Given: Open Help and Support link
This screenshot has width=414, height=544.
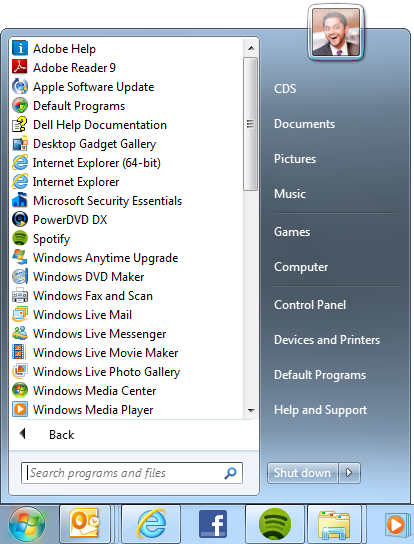Looking at the screenshot, I should (320, 410).
